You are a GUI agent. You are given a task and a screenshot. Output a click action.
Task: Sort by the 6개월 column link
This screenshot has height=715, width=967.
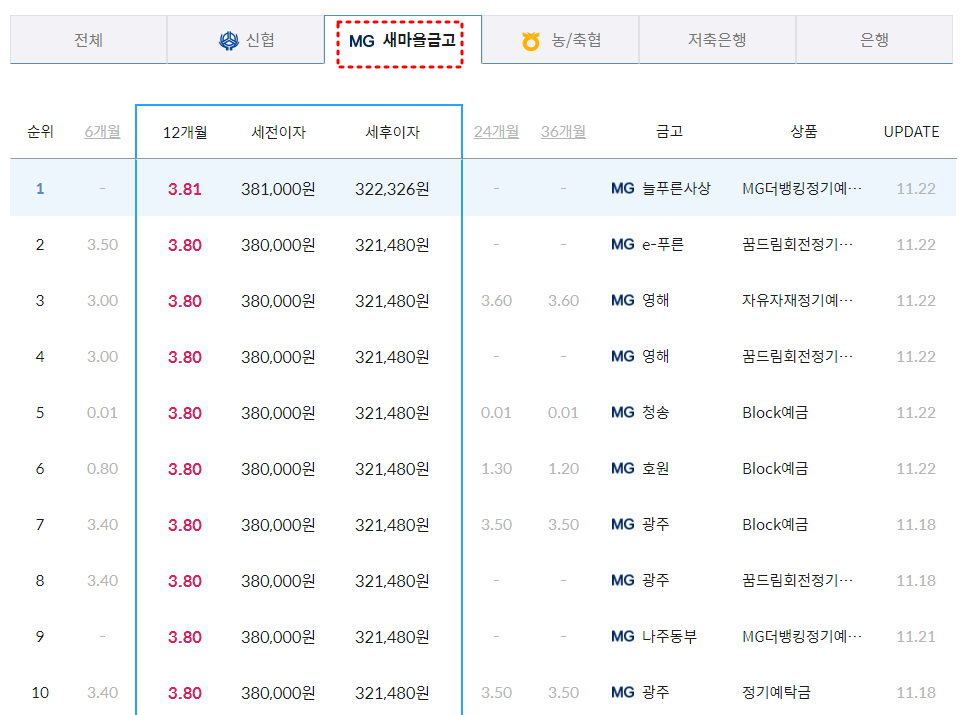click(102, 131)
